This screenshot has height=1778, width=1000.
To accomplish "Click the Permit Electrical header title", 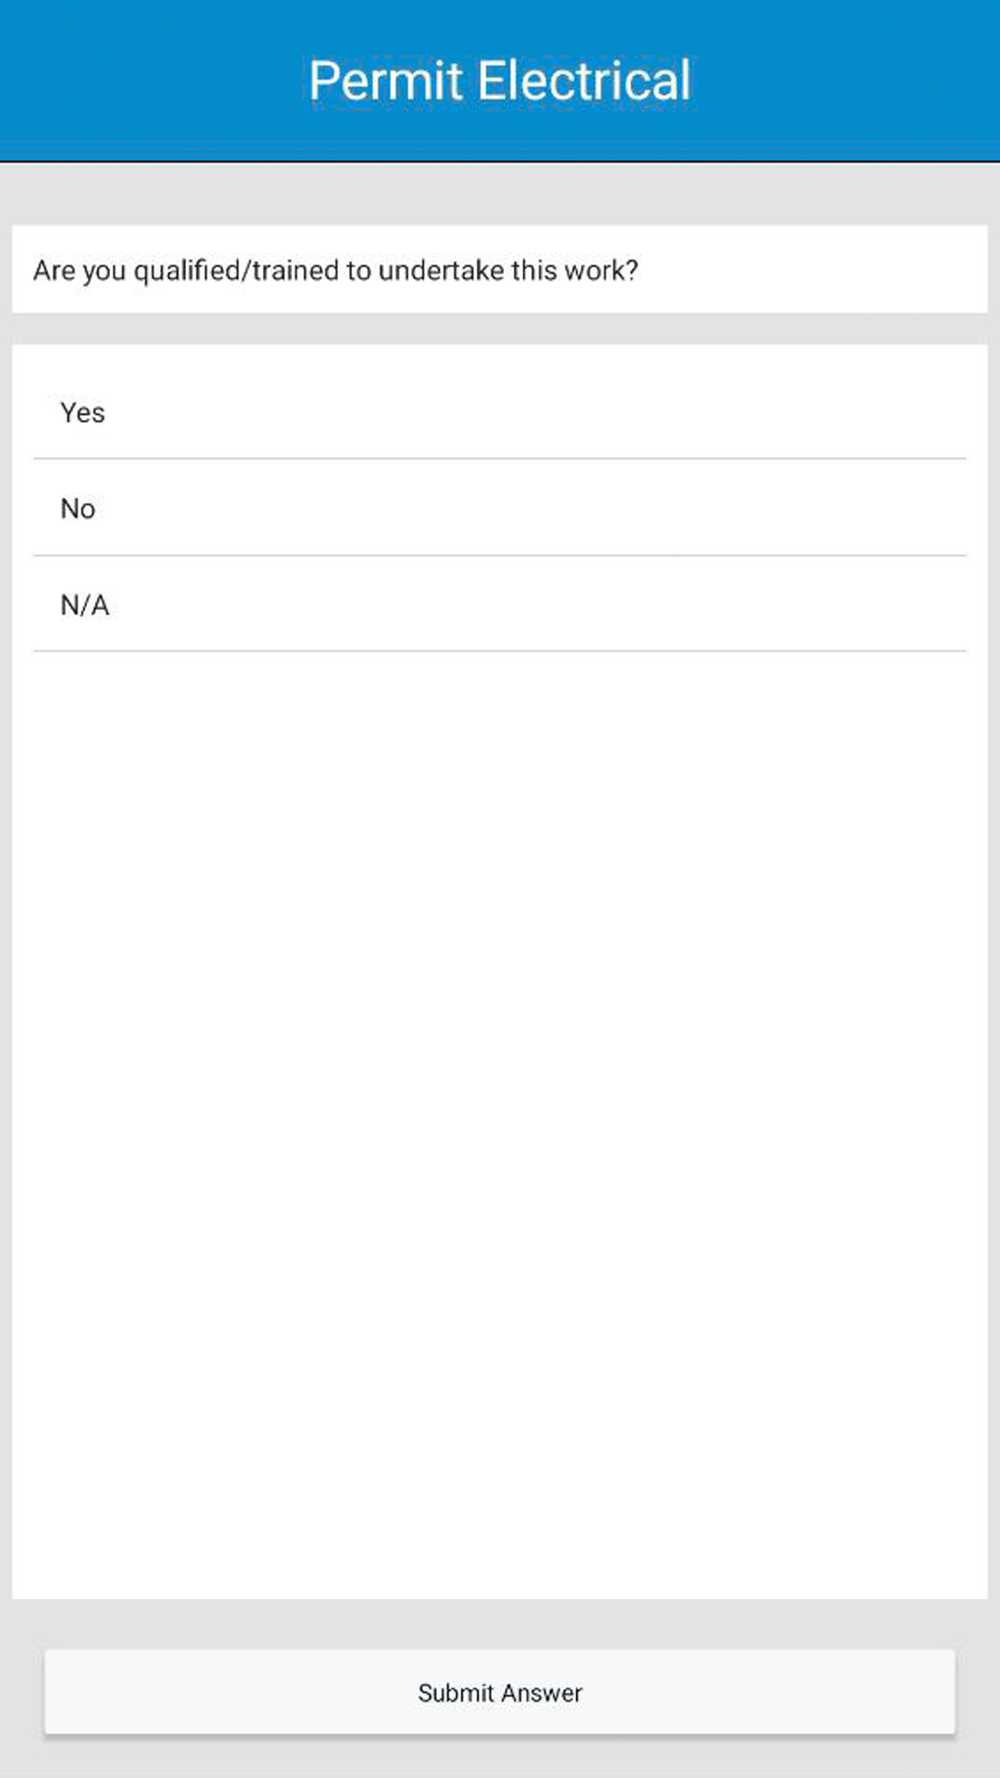I will [x=499, y=80].
